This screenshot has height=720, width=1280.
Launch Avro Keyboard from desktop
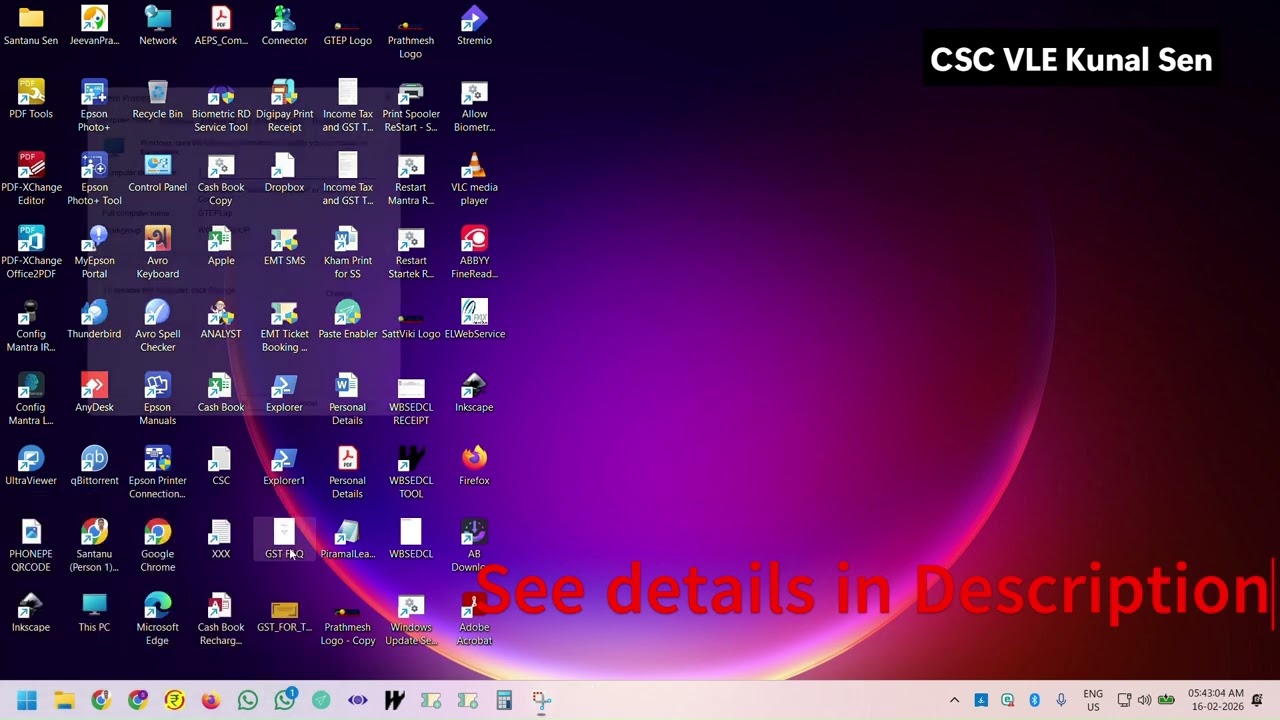click(x=158, y=252)
